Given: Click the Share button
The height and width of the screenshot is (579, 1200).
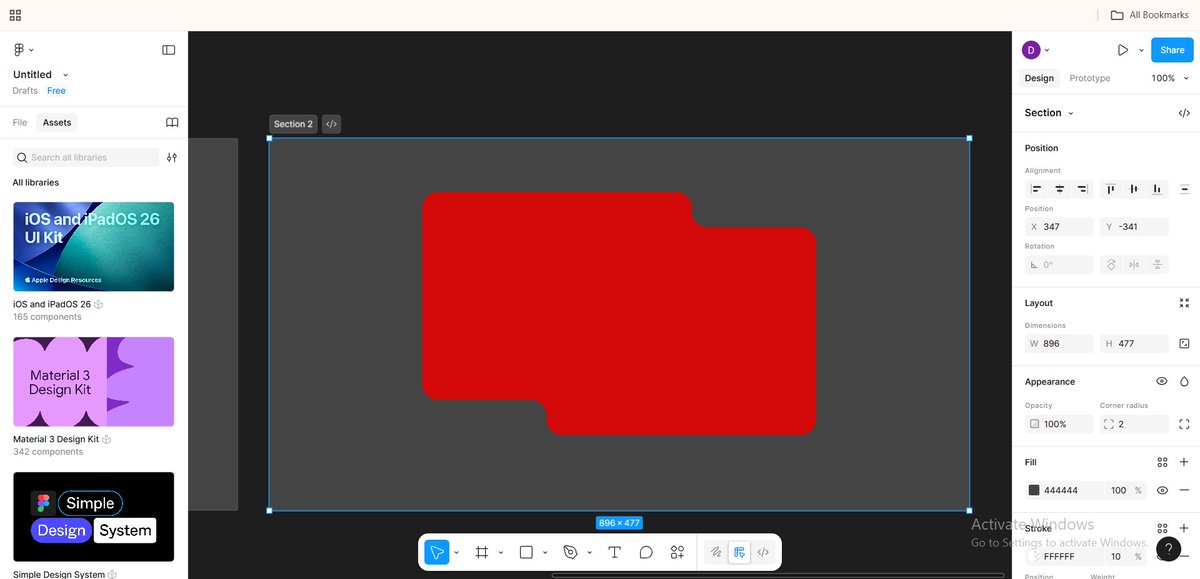Looking at the screenshot, I should point(1172,50).
